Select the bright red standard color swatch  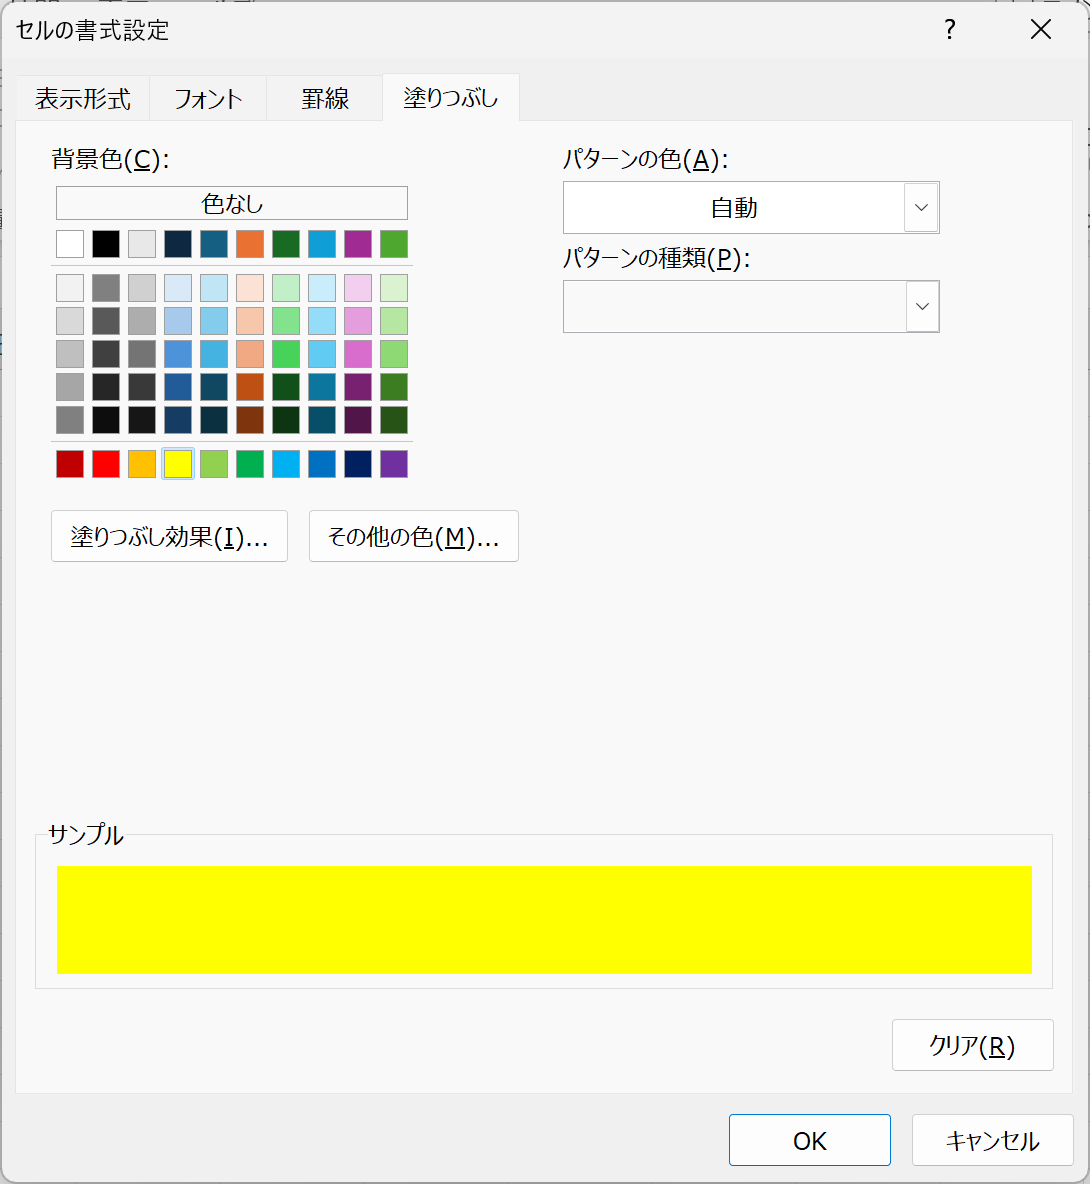click(x=106, y=464)
